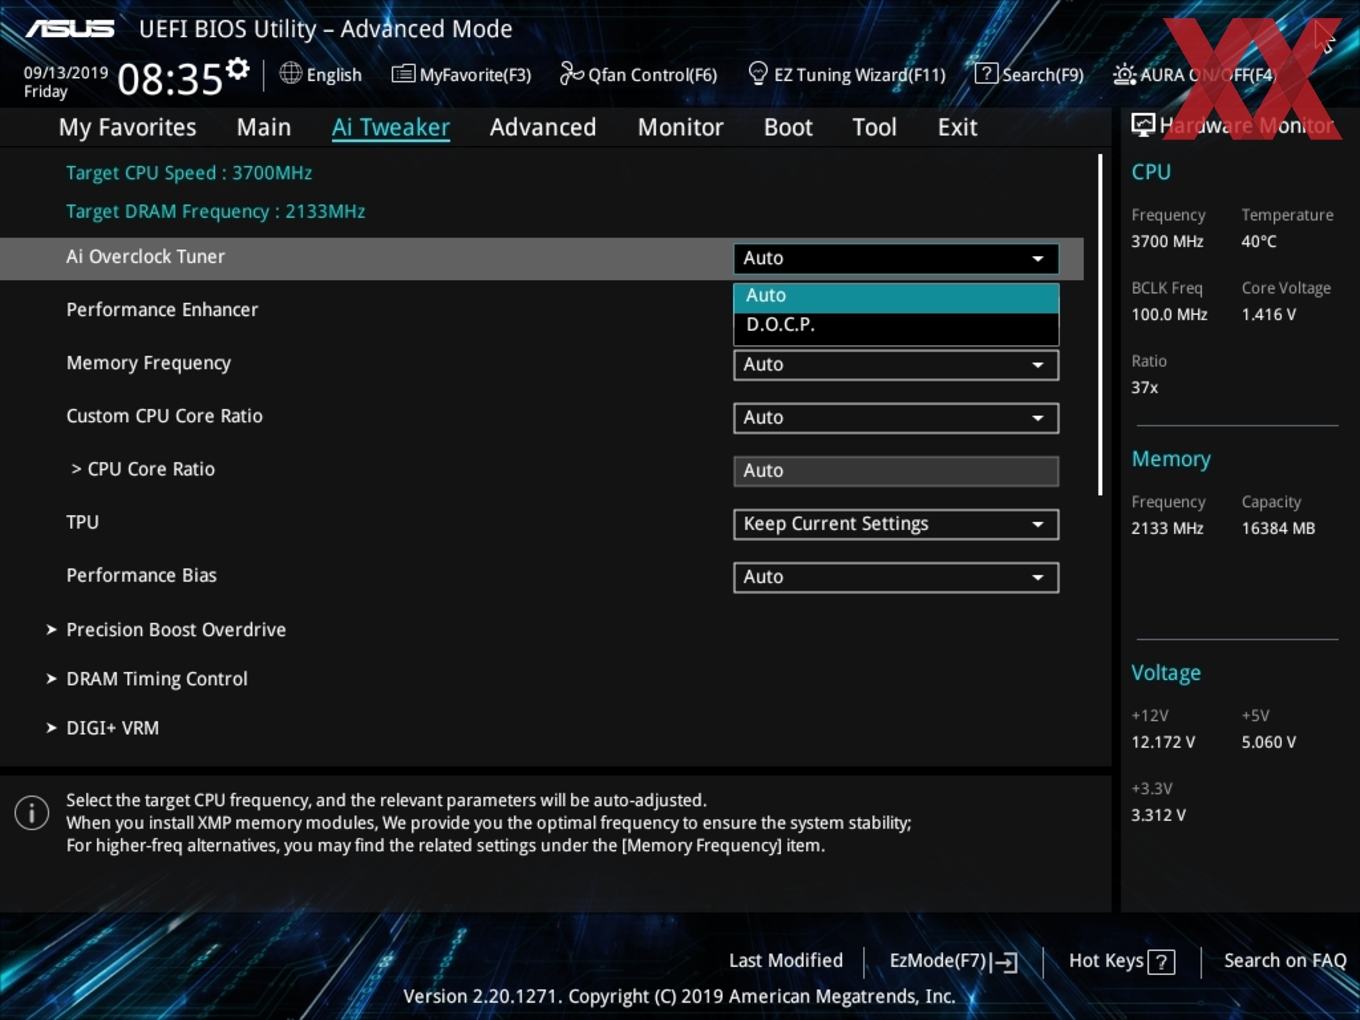Click +3.3V reading 3.312 V
1360x1020 pixels.
click(1158, 816)
